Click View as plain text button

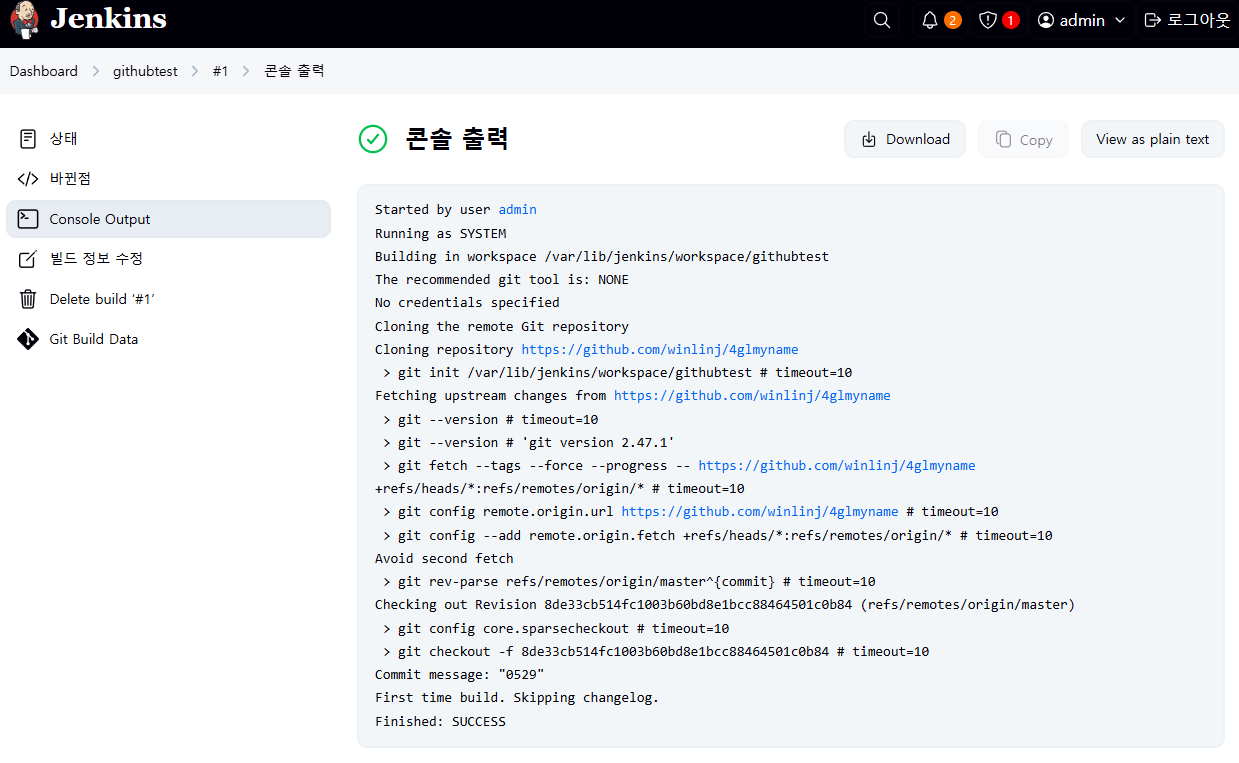(x=1153, y=139)
